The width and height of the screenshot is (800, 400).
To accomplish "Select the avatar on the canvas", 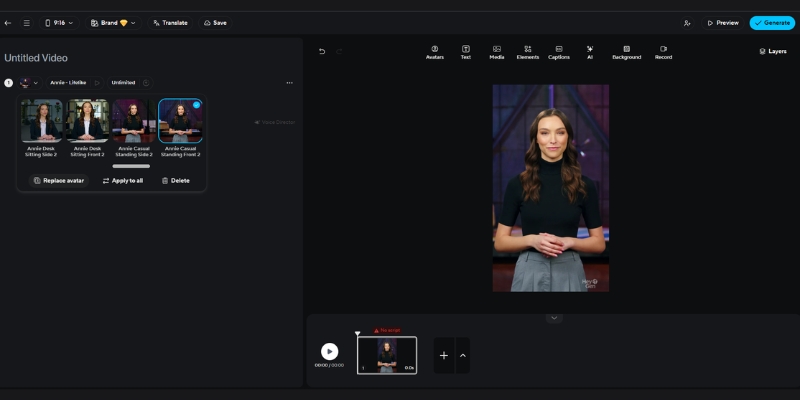I will [x=551, y=188].
